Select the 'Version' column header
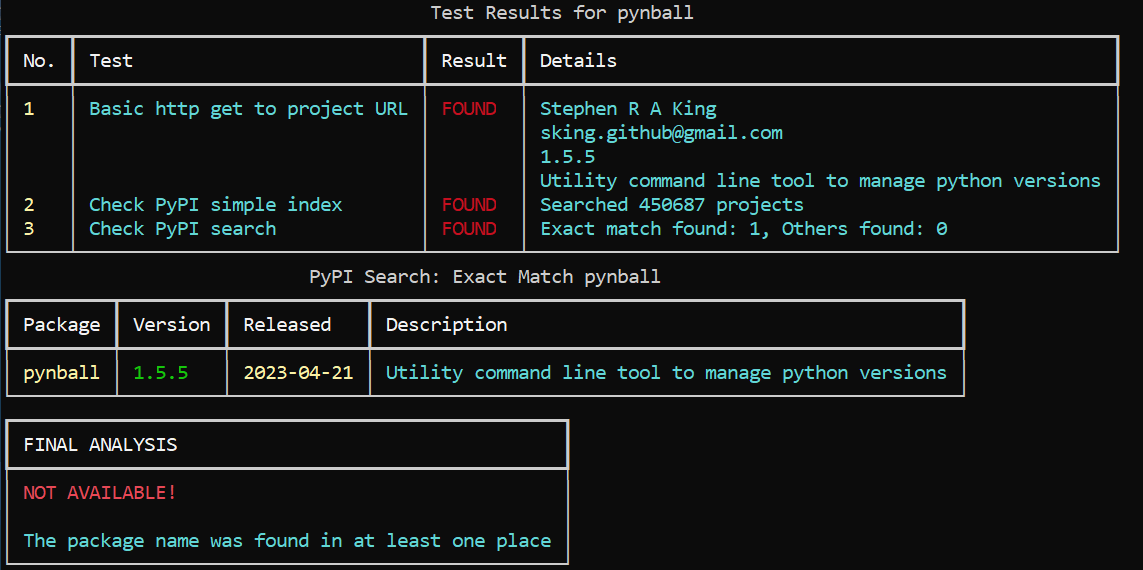1143x570 pixels. point(171,324)
